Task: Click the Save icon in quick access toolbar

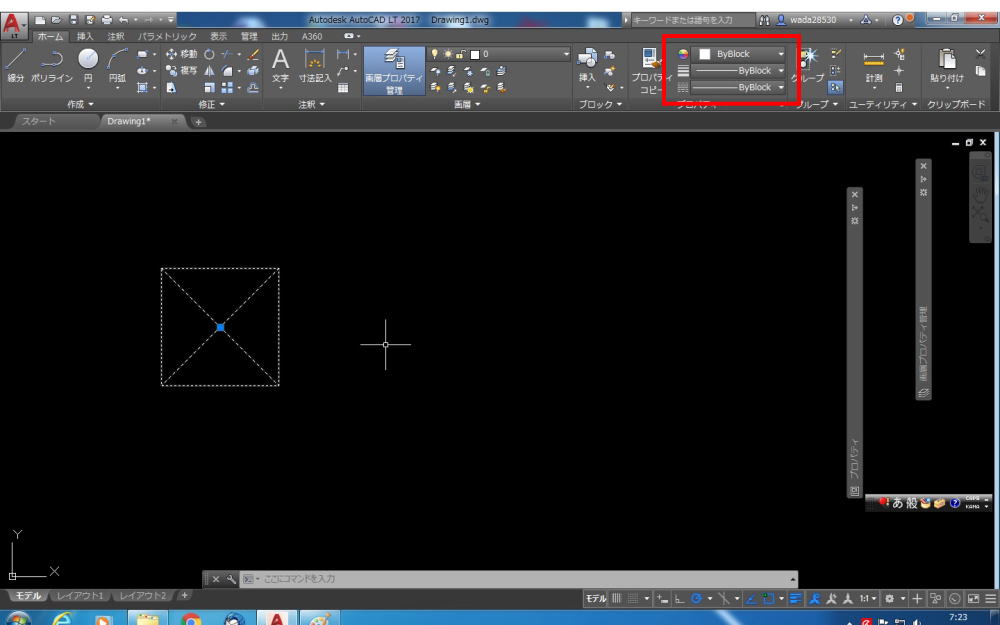Action: click(73, 20)
